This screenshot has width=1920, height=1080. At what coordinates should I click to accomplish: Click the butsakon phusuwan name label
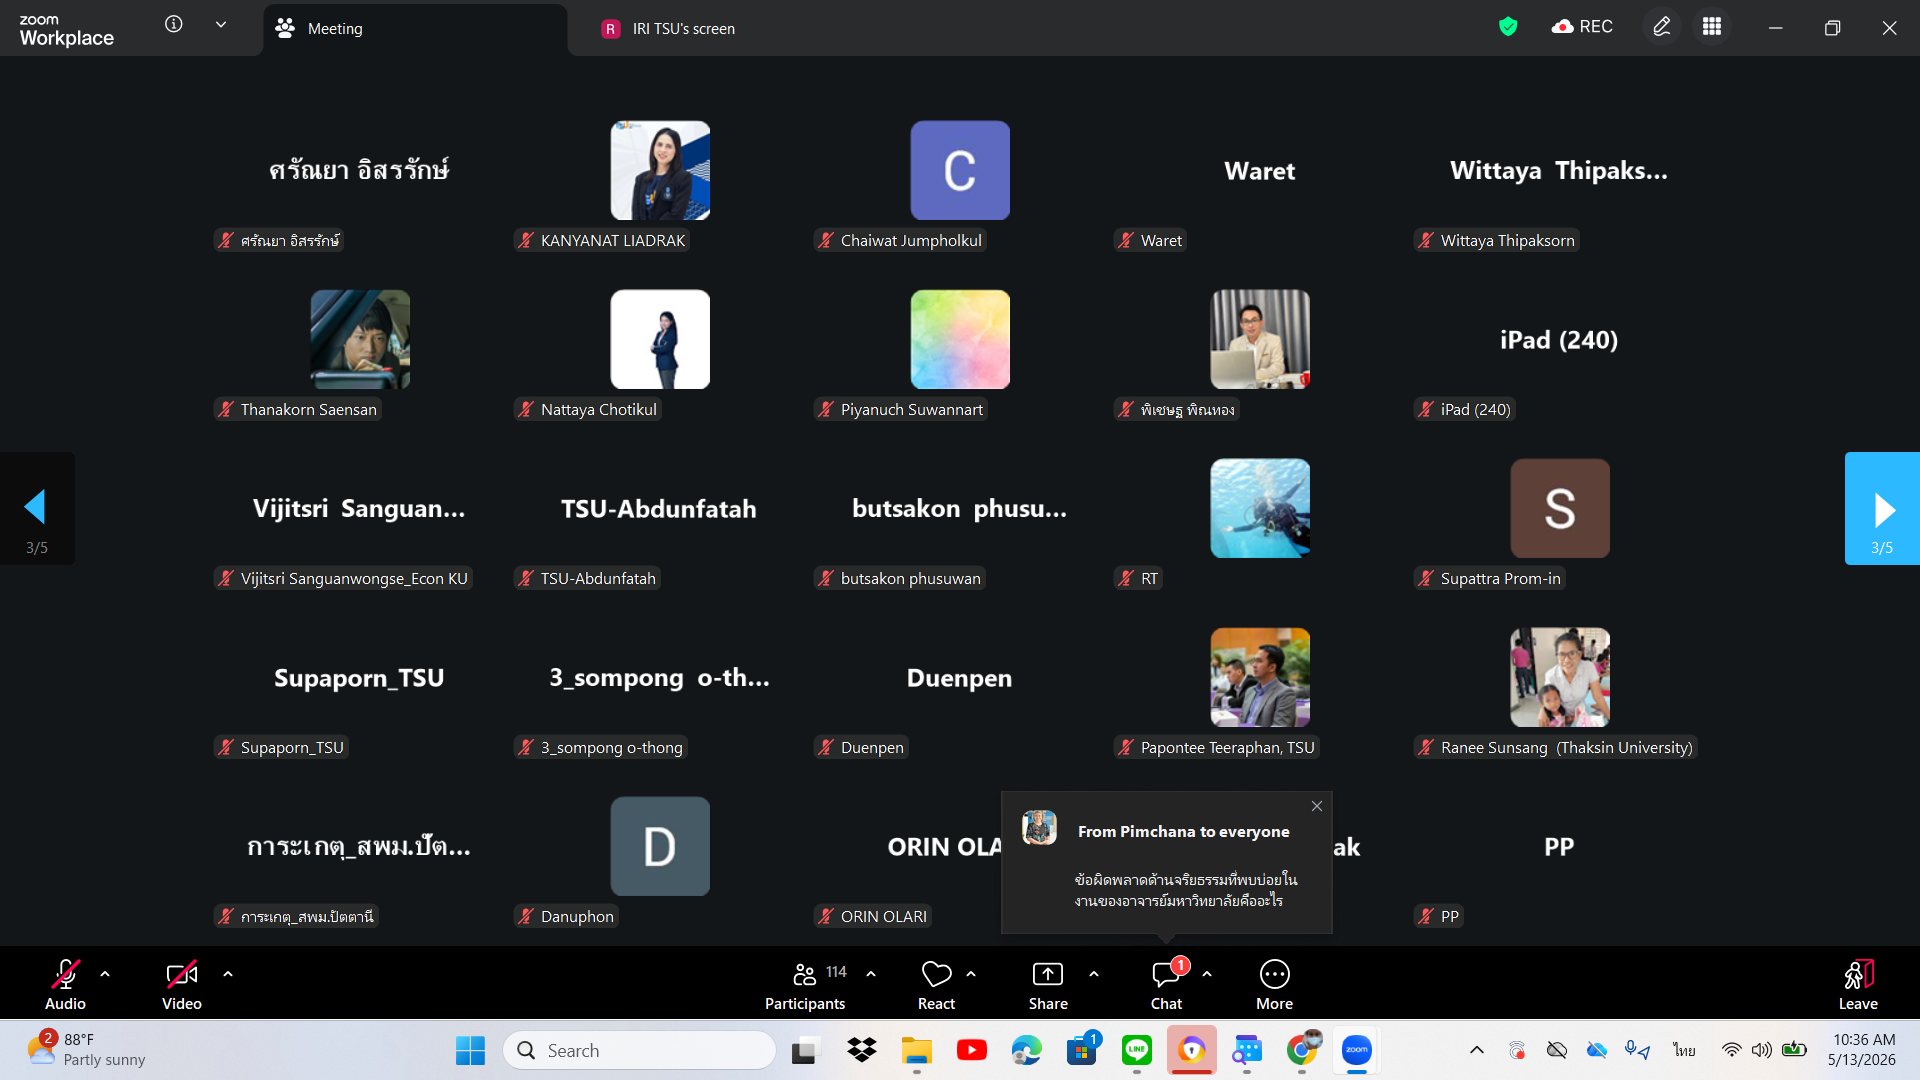(x=900, y=579)
